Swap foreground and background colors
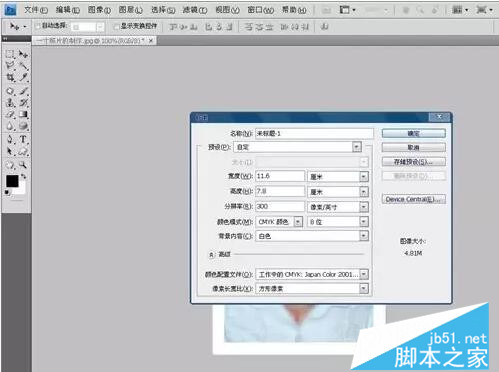This screenshot has width=499, height=372. [x=24, y=176]
